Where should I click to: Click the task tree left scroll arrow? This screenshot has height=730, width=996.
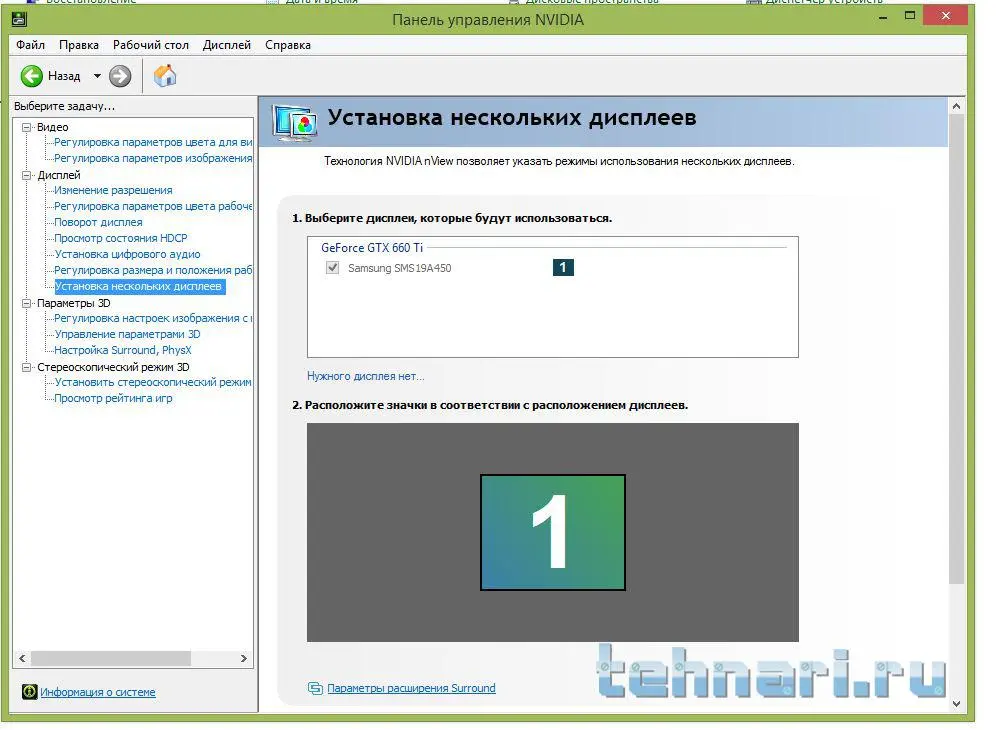[22, 659]
